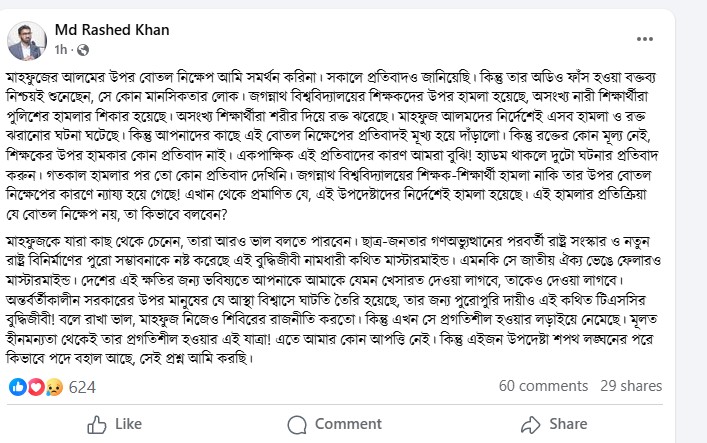Viewport: 707px width, 443px height.
Task: Click the thumbs-up icon on Like button
Action: tap(95, 424)
